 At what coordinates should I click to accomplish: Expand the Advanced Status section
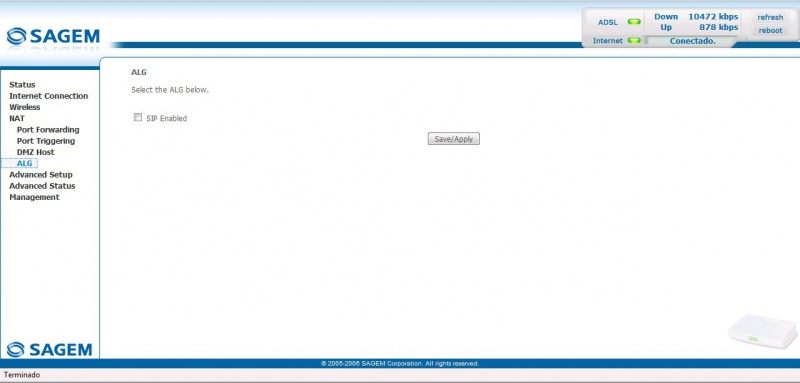[42, 186]
